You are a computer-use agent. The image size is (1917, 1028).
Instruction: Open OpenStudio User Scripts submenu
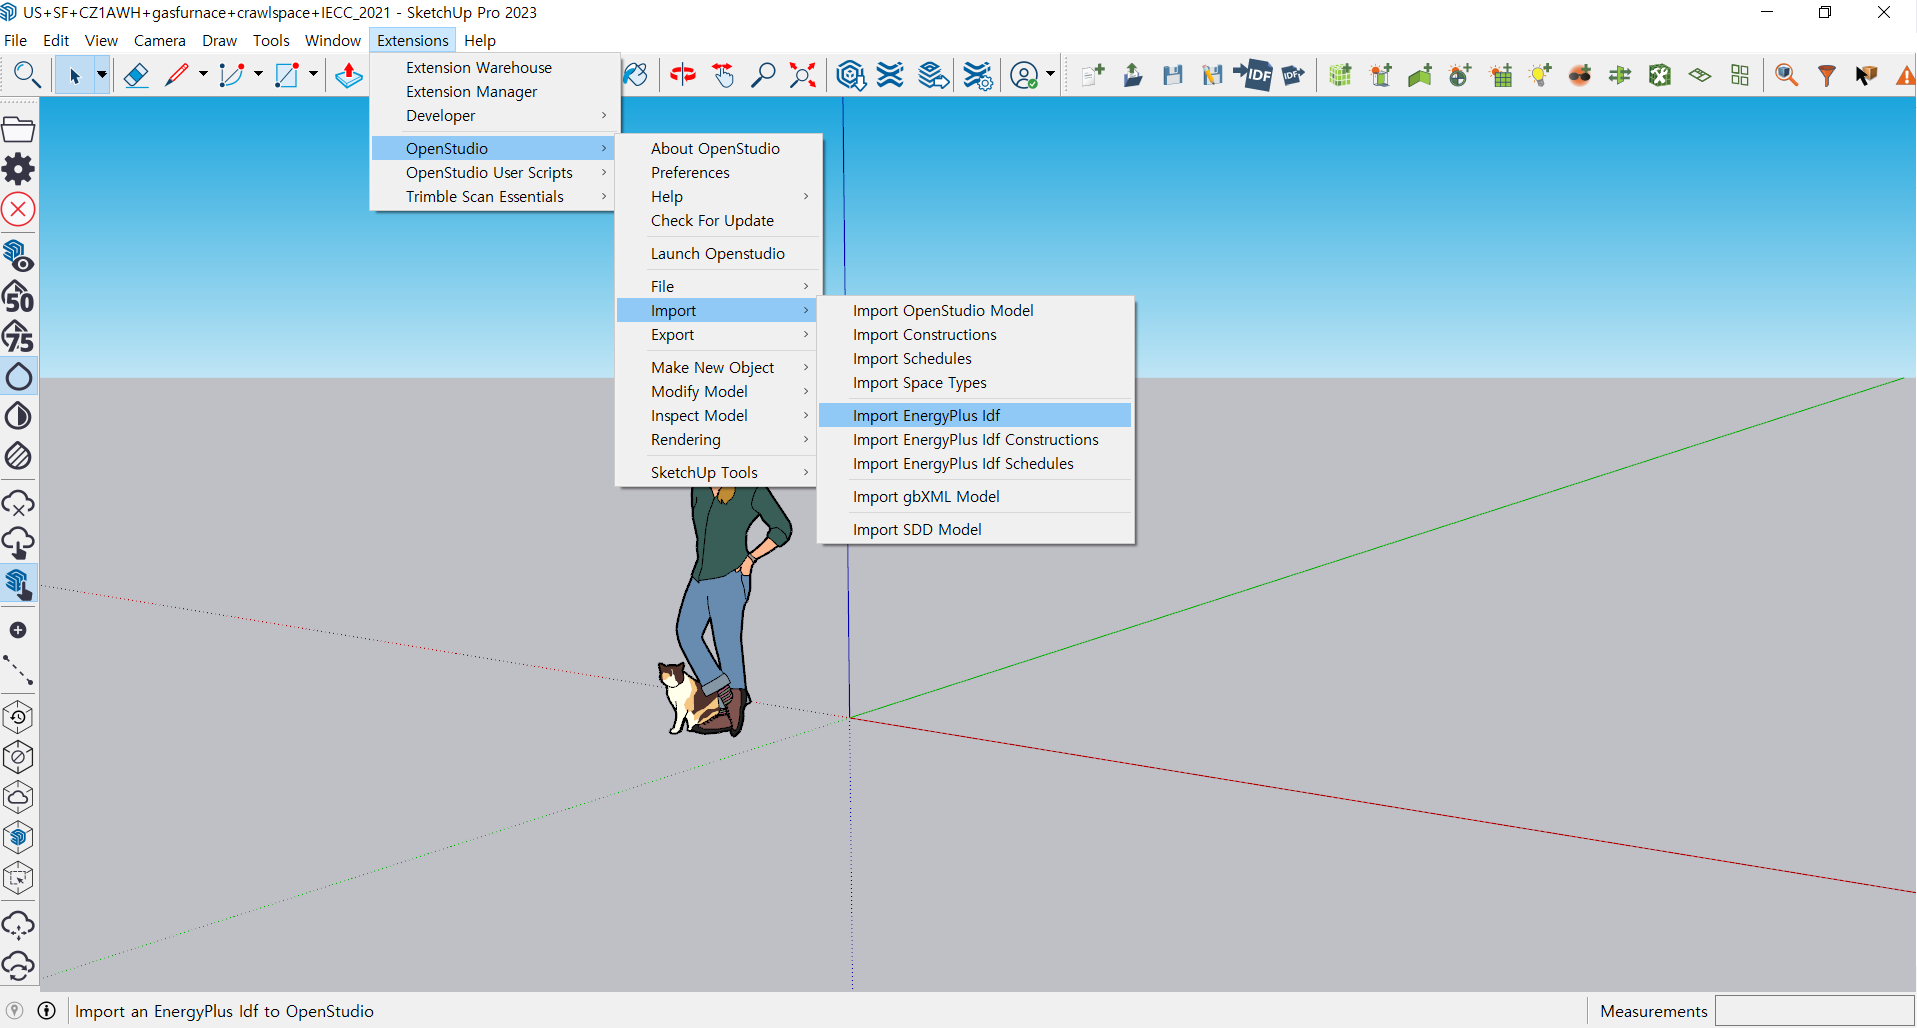(492, 173)
